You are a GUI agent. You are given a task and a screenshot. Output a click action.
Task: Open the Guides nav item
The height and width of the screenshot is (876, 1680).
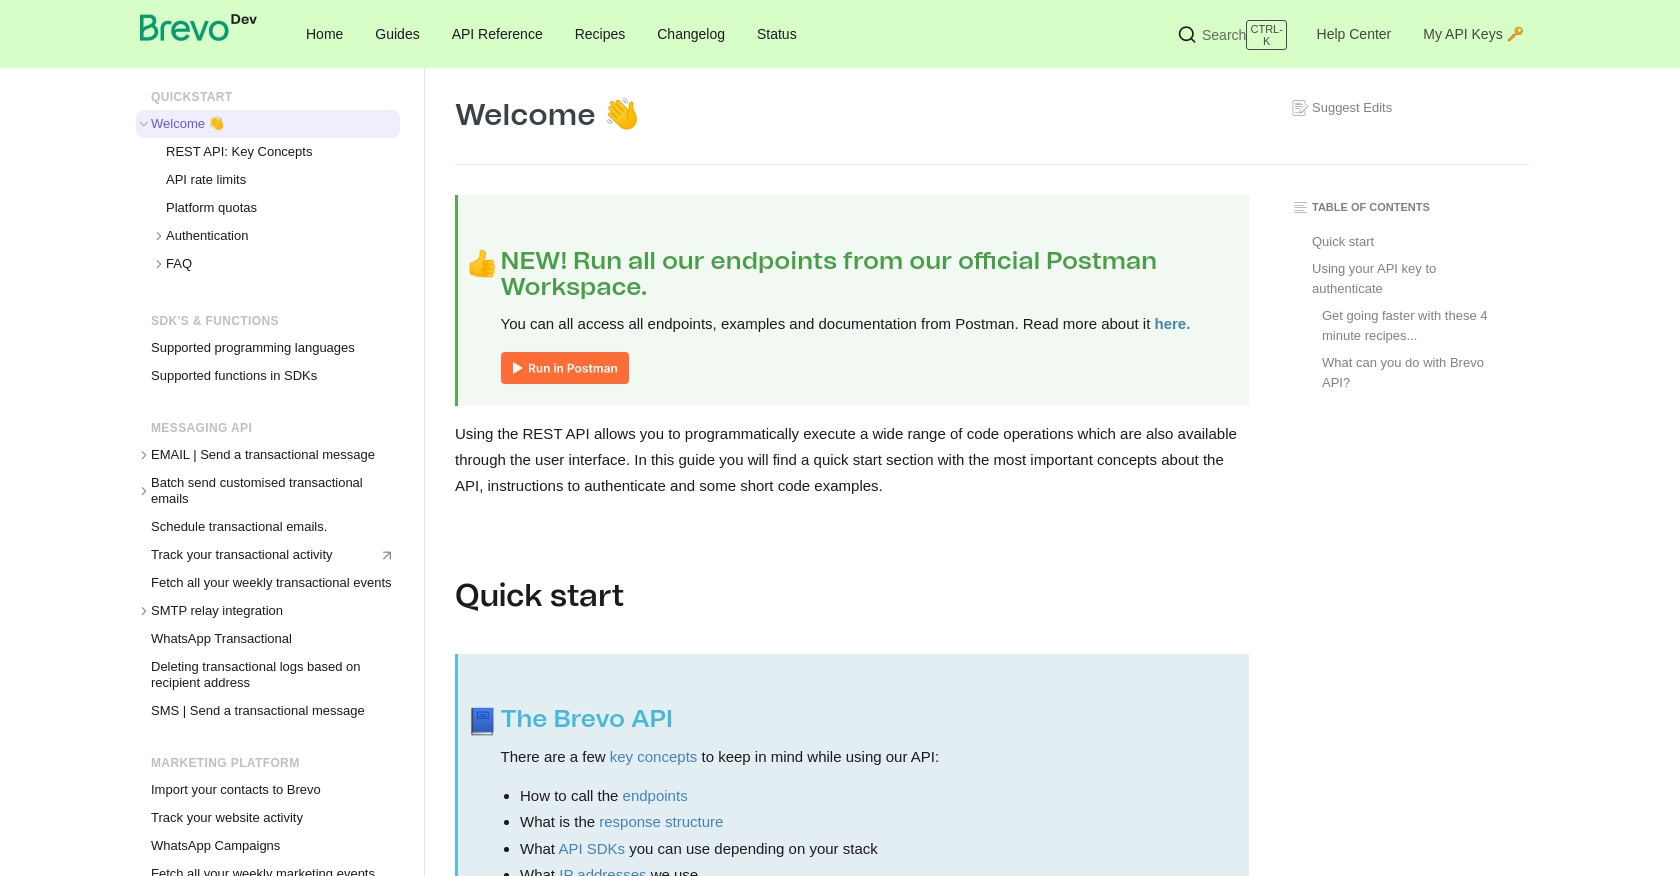click(x=397, y=34)
